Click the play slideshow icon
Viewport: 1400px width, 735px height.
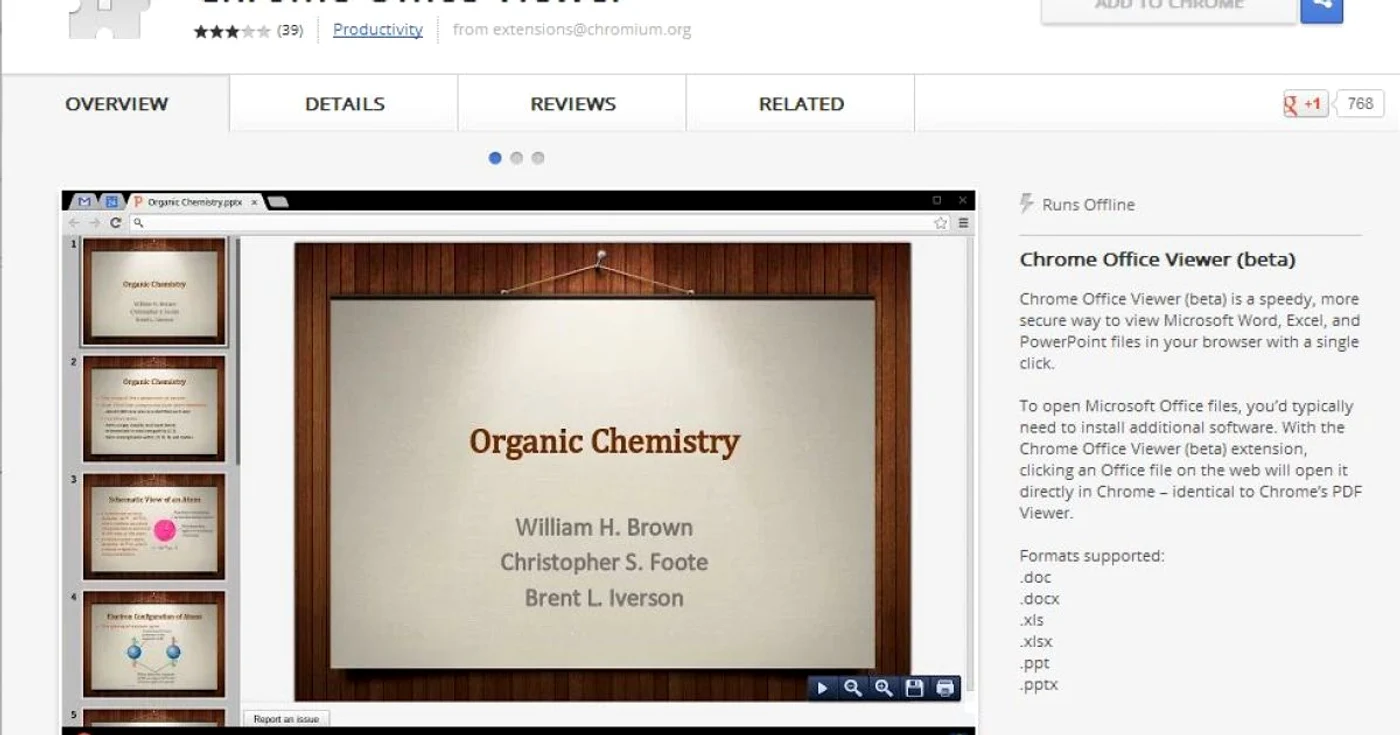822,688
